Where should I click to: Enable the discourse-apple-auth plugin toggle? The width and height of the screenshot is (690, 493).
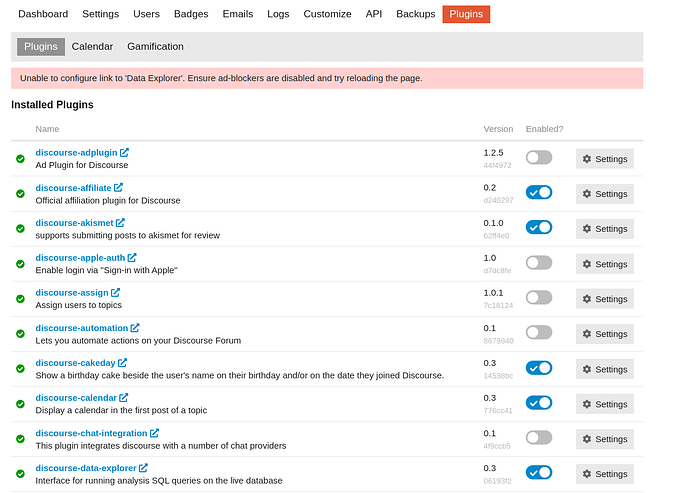[539, 263]
